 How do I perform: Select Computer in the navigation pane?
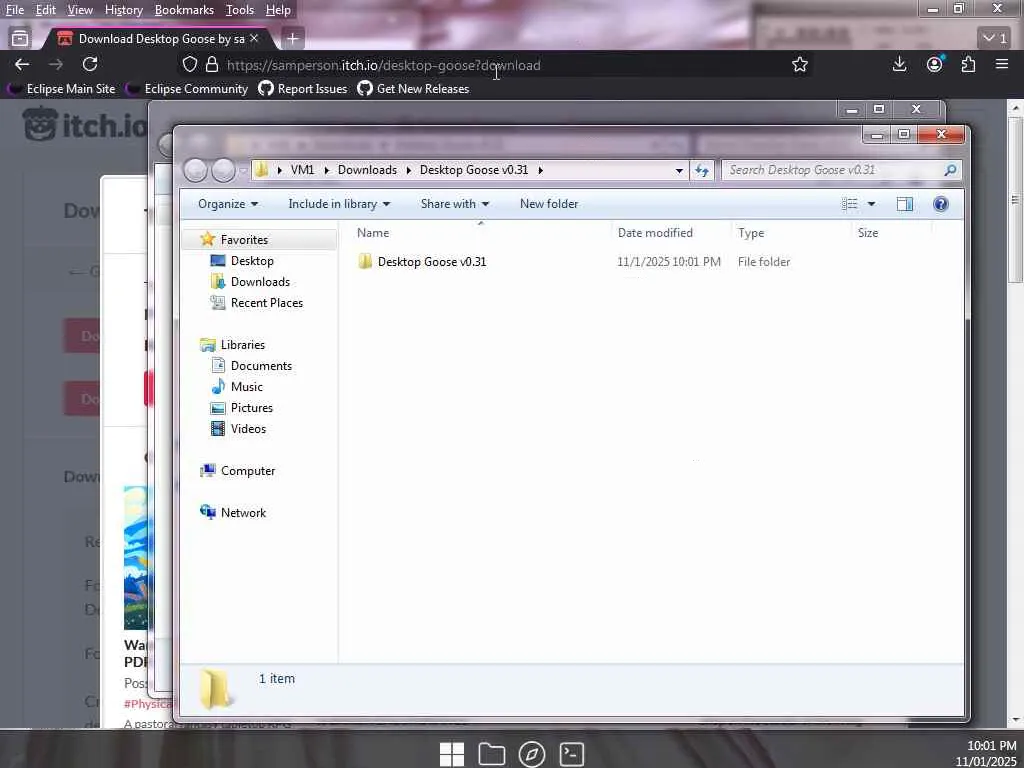[x=248, y=470]
